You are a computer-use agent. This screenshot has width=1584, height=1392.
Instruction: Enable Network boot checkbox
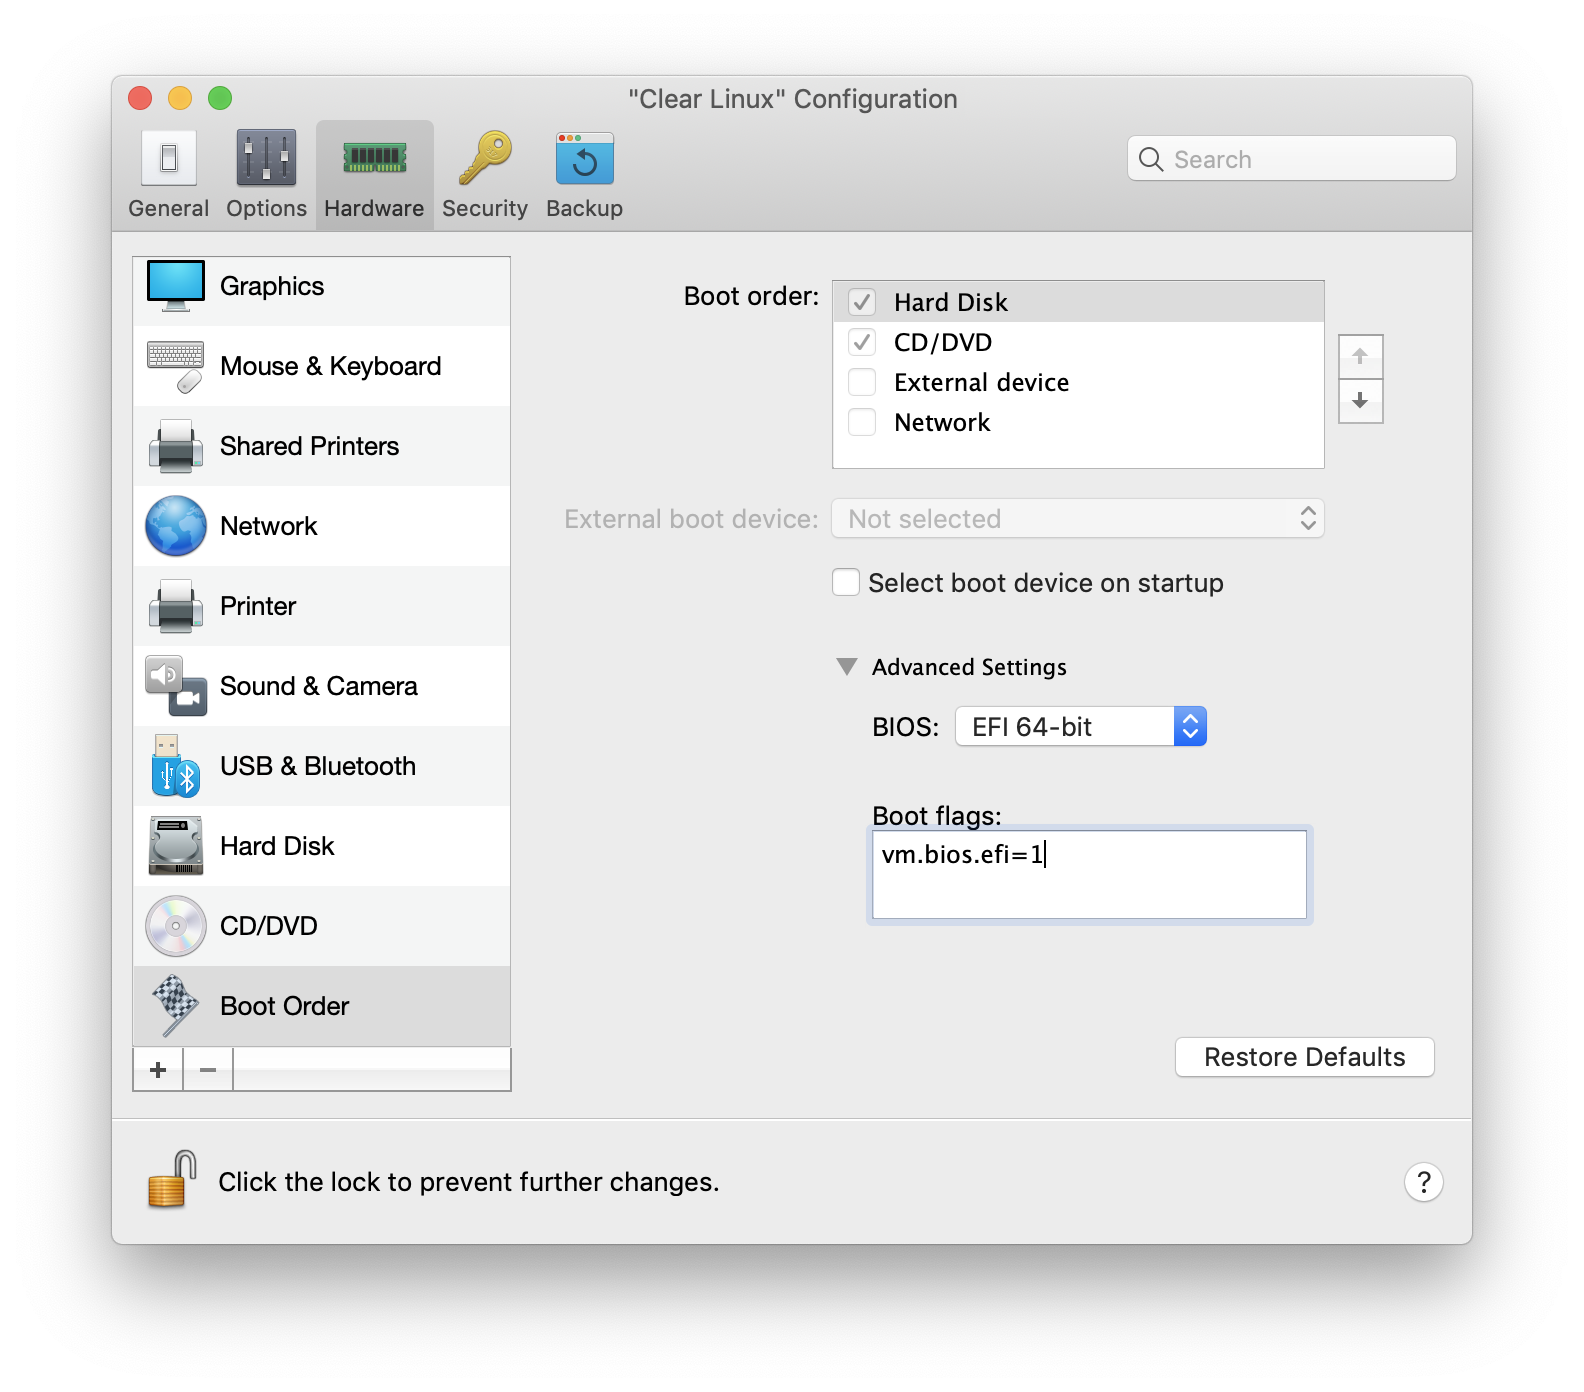click(862, 422)
